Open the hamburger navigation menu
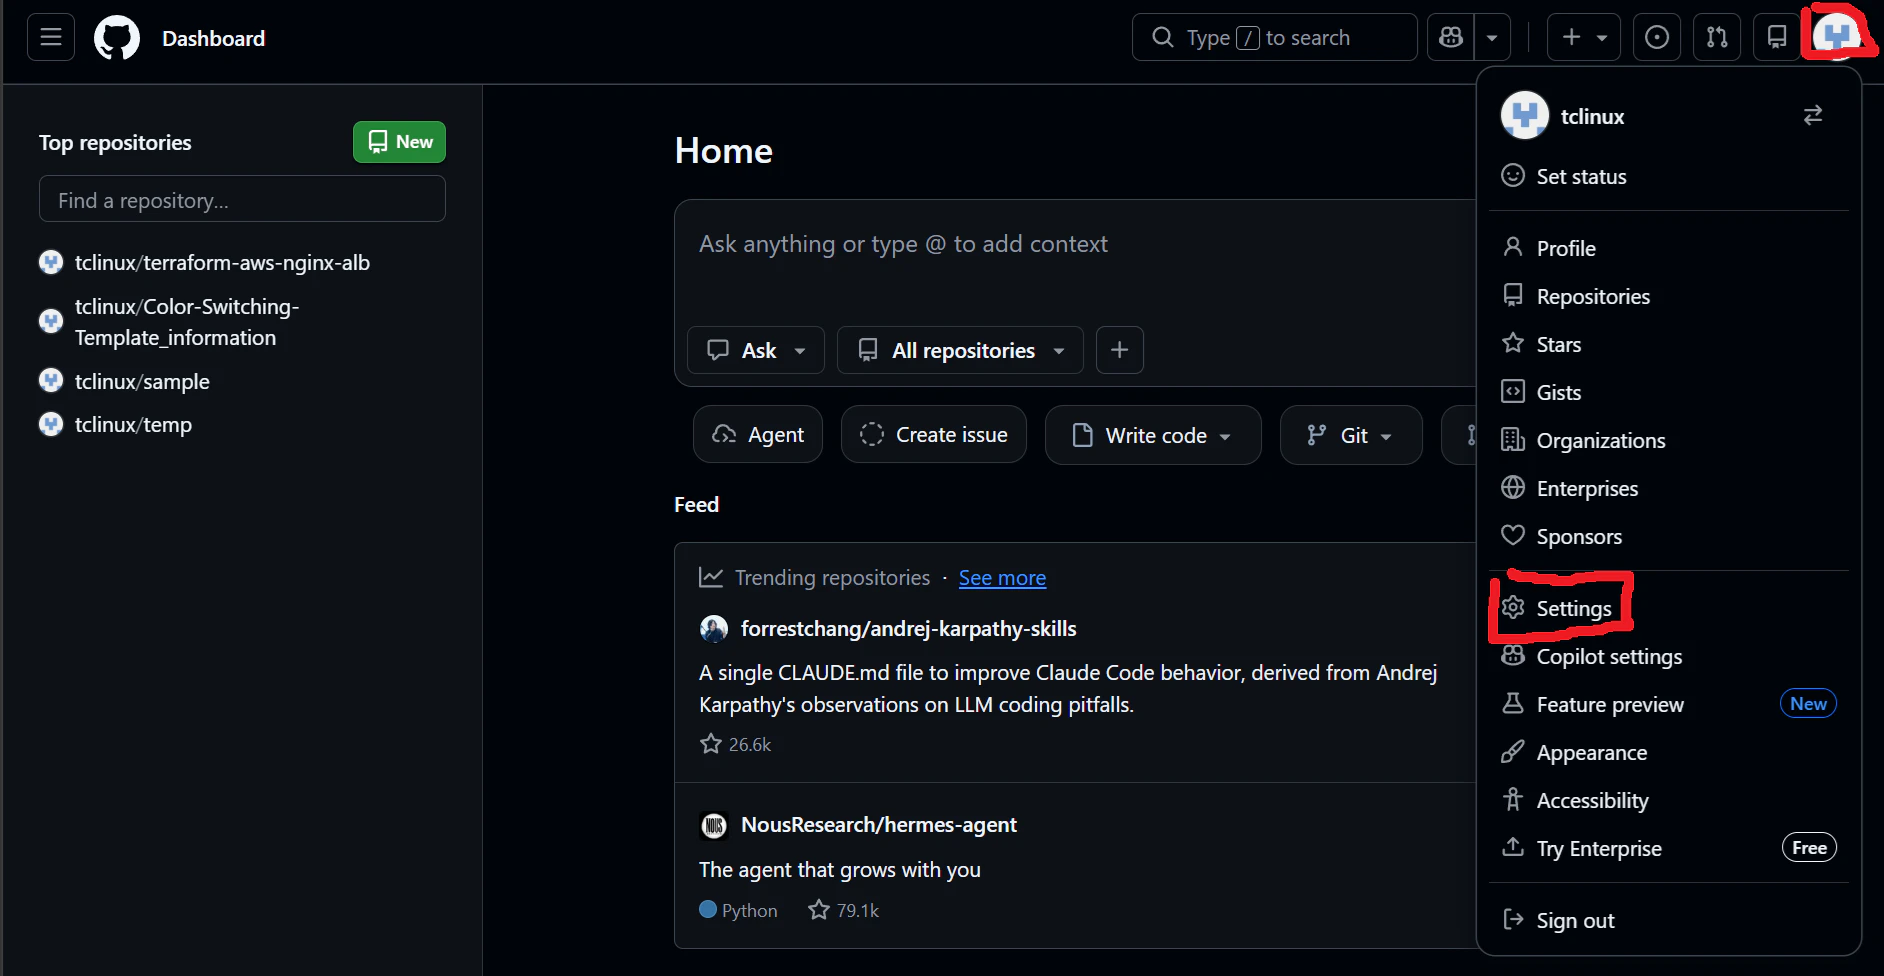The height and width of the screenshot is (976, 1884). (x=51, y=38)
